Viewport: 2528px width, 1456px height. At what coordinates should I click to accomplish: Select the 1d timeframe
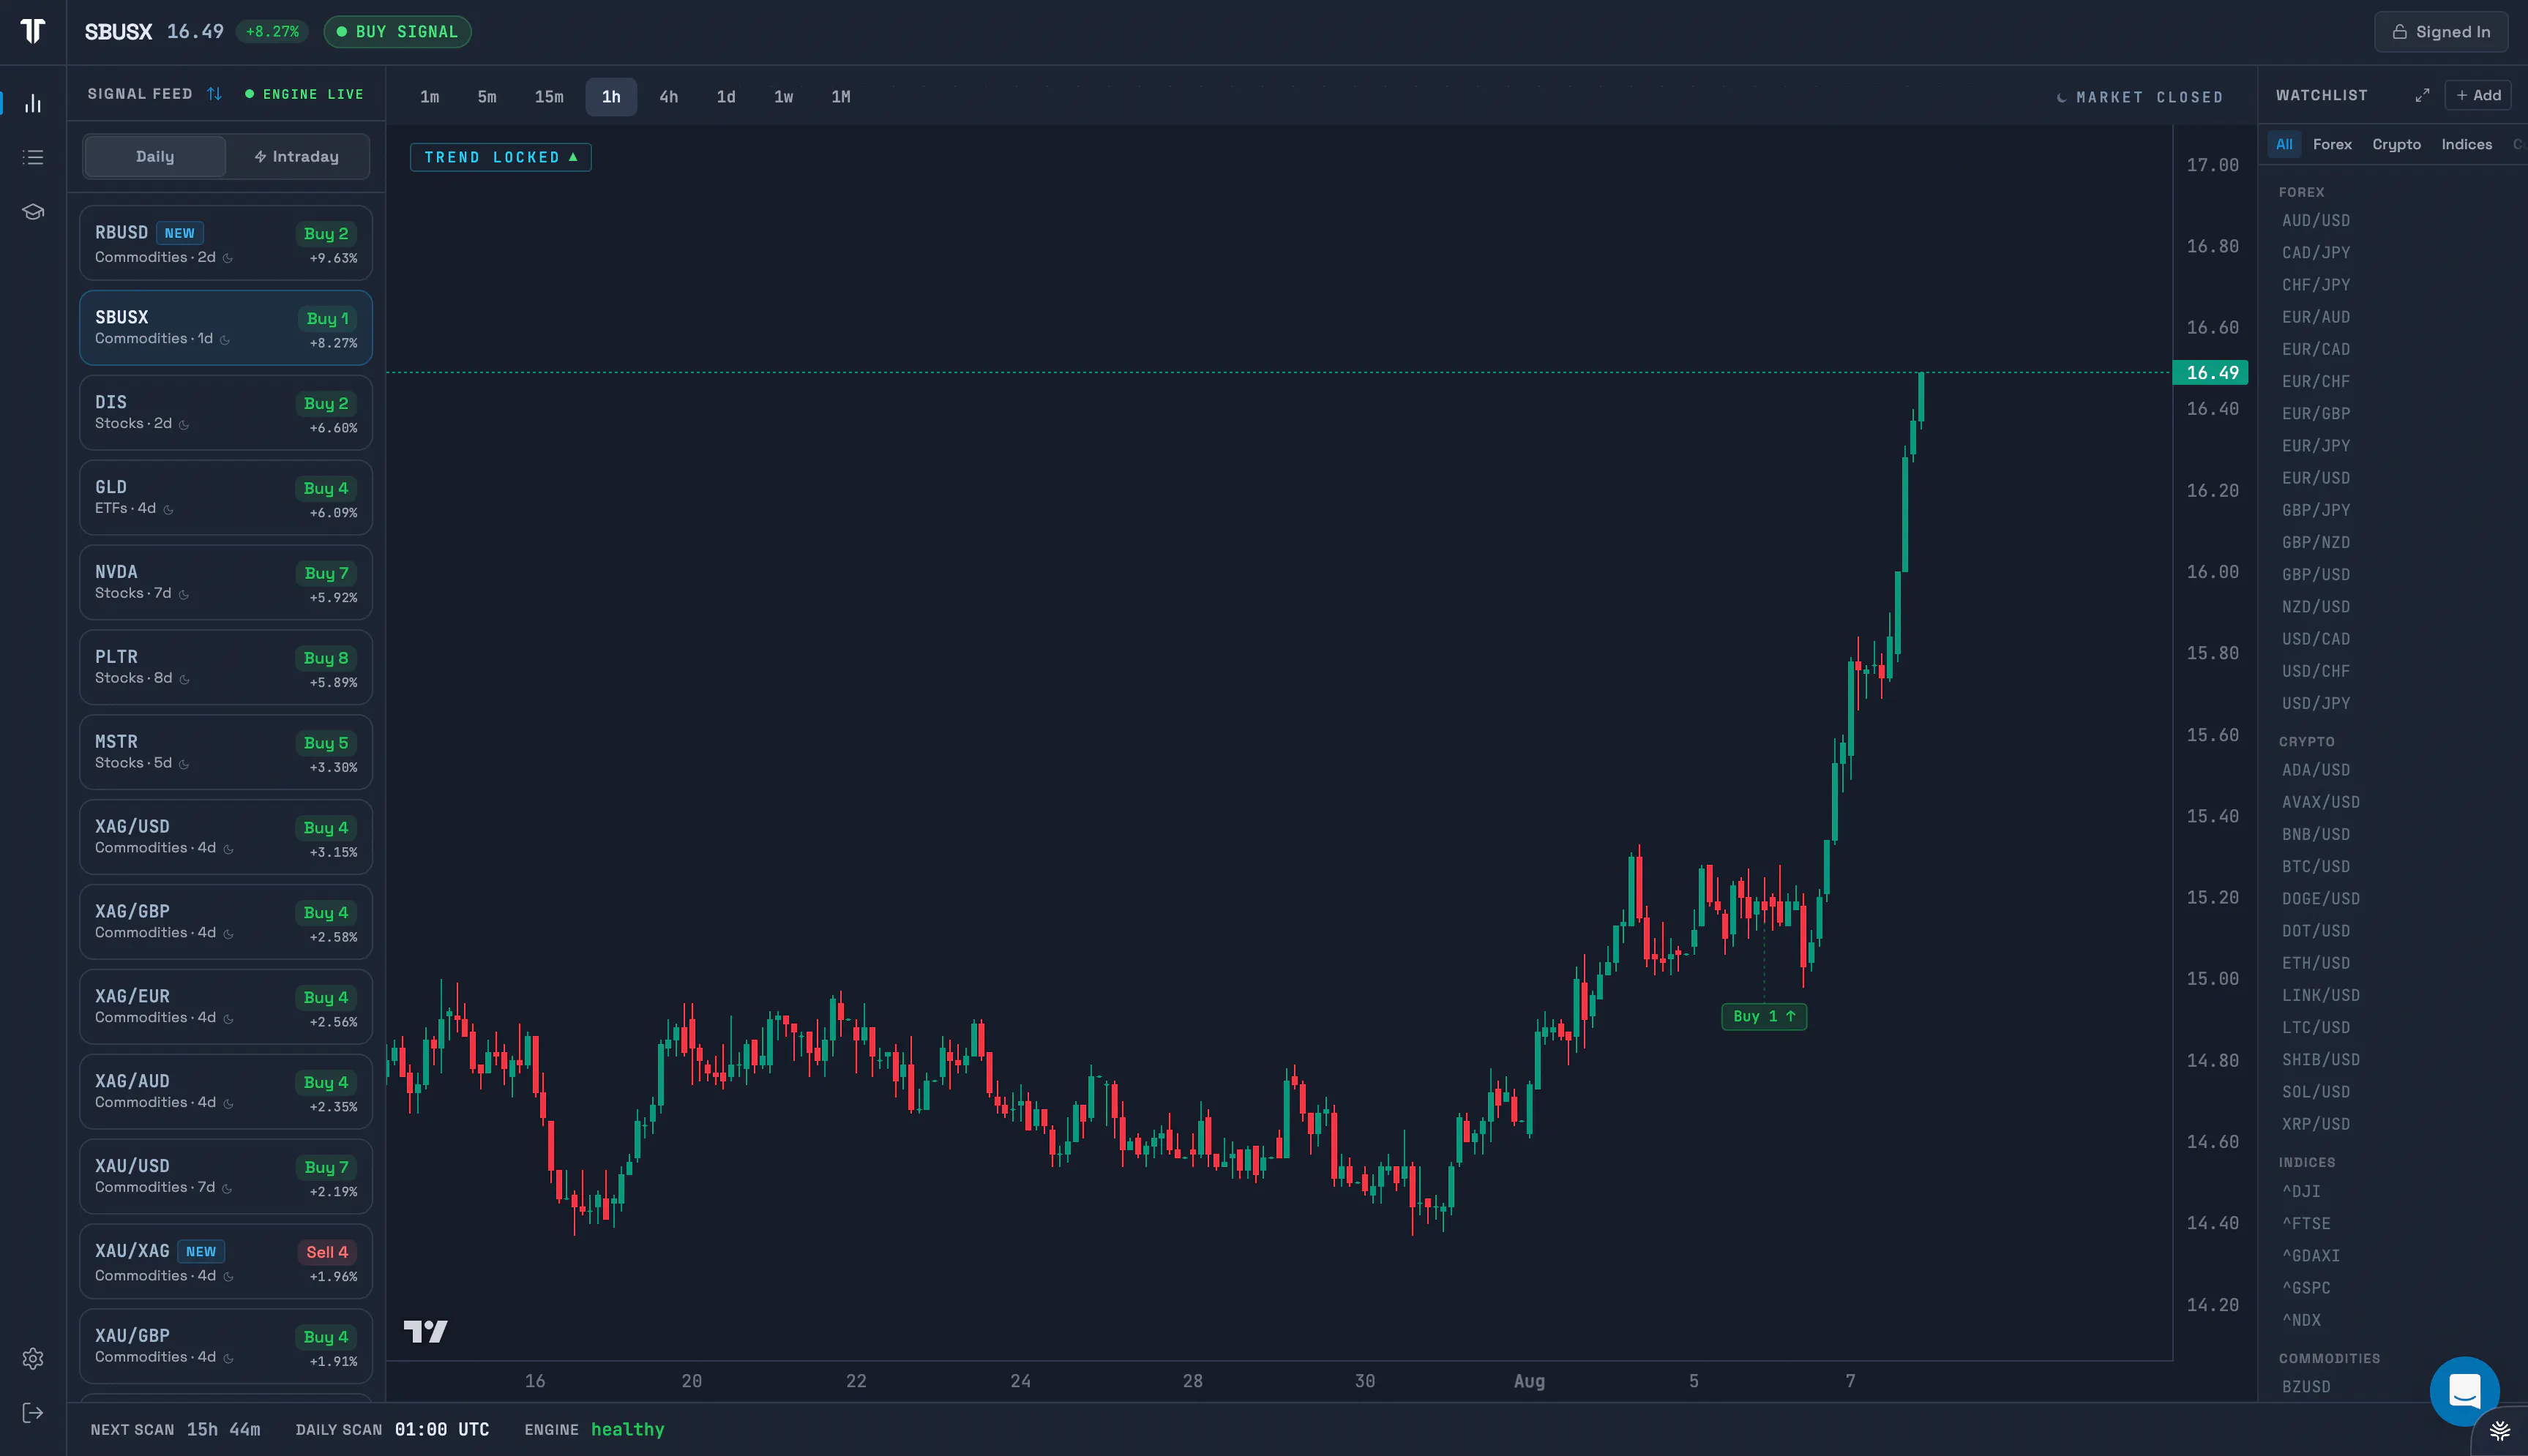click(726, 97)
